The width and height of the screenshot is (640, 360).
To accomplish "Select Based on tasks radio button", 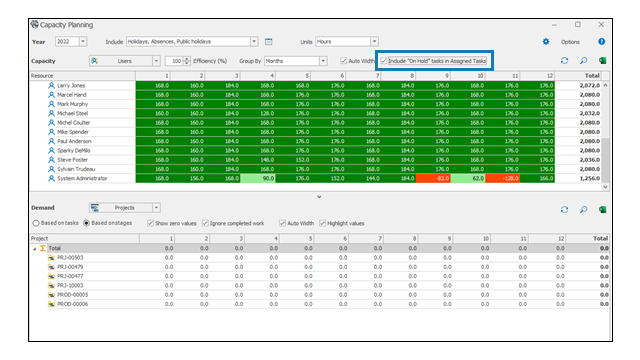I will tap(36, 223).
